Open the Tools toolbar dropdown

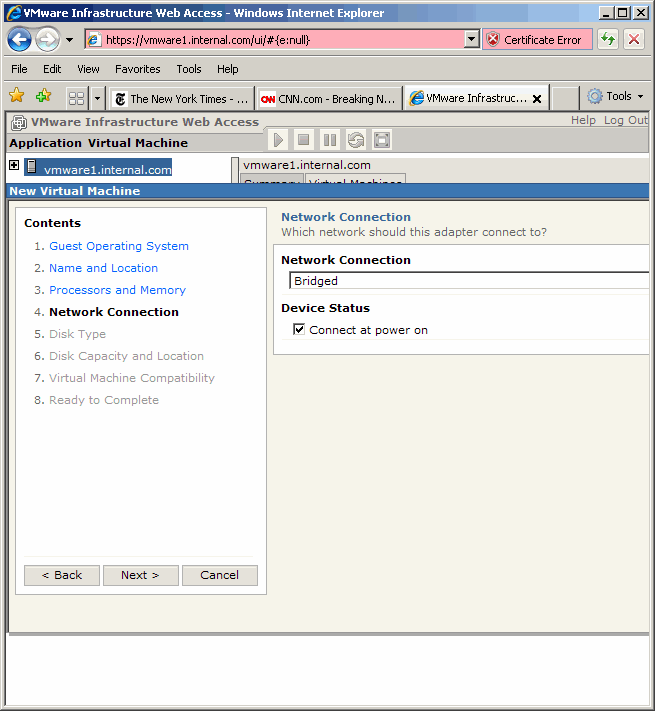615,97
